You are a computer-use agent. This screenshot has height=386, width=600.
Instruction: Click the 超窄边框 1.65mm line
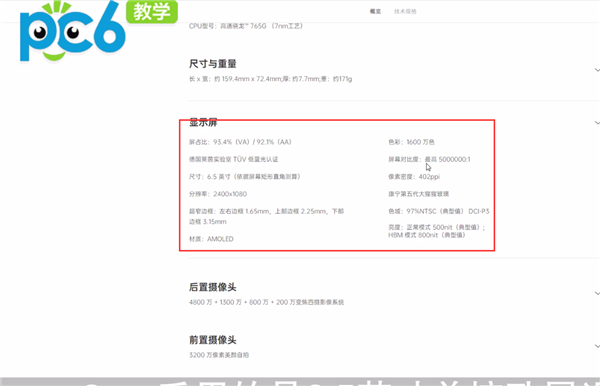pos(266,217)
